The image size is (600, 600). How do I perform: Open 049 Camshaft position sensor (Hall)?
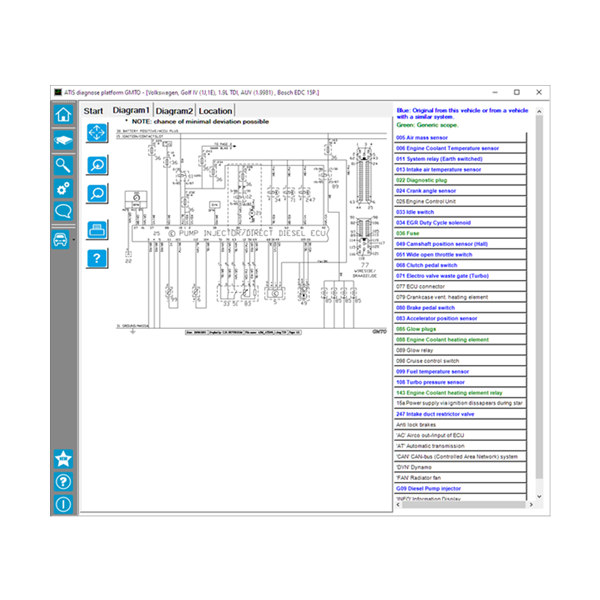pos(460,244)
